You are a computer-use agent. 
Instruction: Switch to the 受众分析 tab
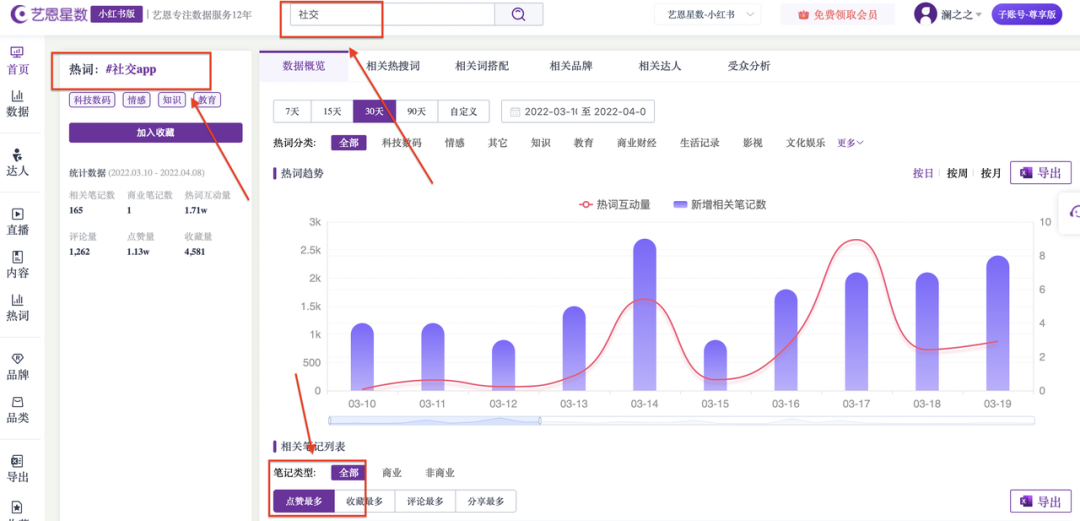749,67
